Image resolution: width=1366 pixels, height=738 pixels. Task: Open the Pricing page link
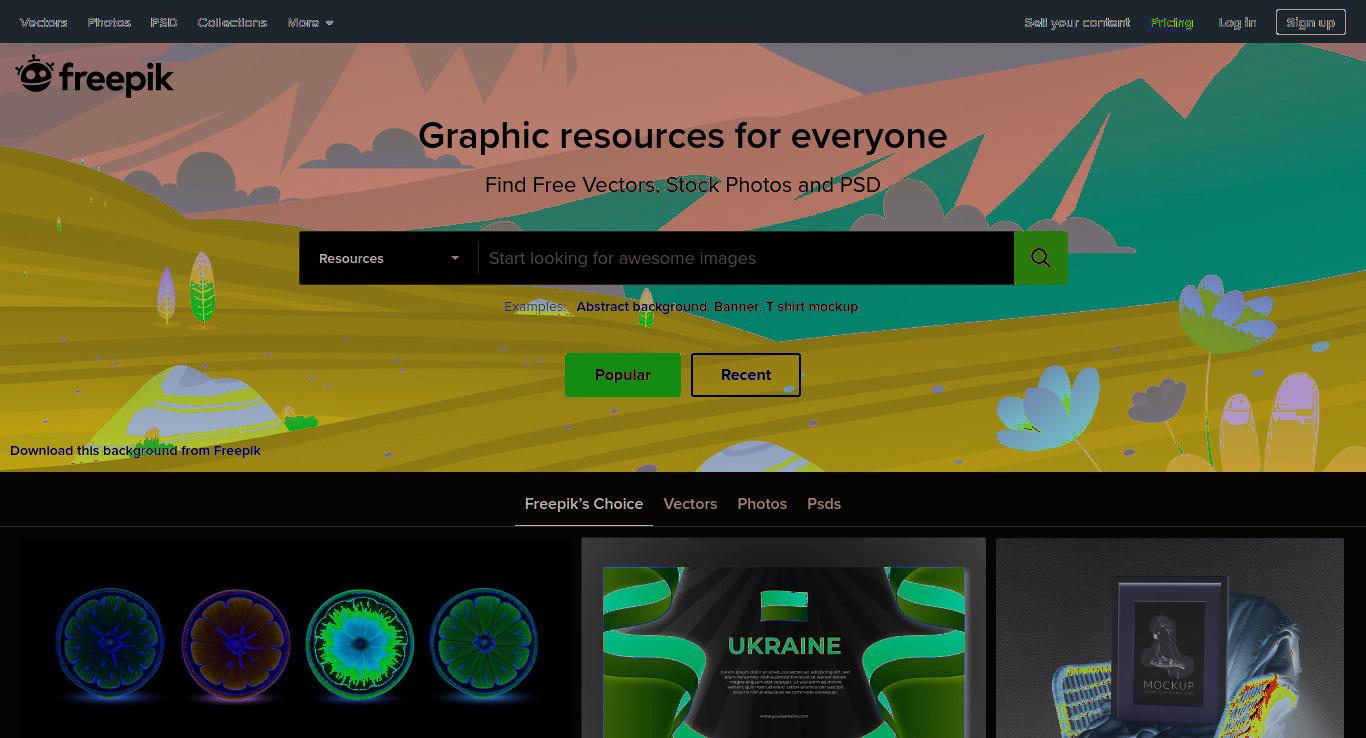(1172, 22)
